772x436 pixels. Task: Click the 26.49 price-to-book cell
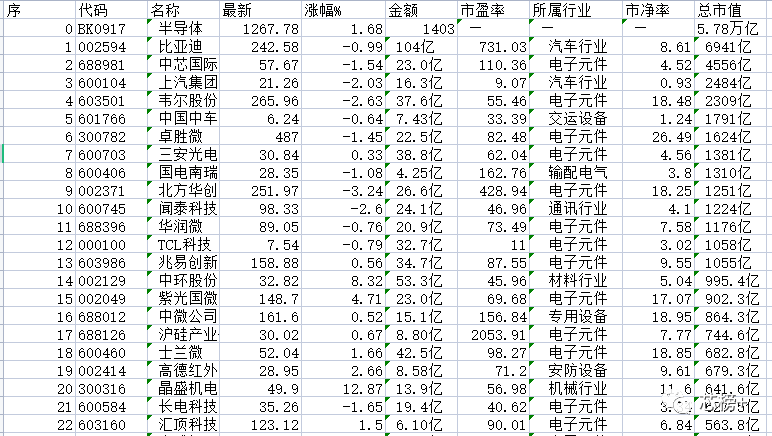pos(658,137)
